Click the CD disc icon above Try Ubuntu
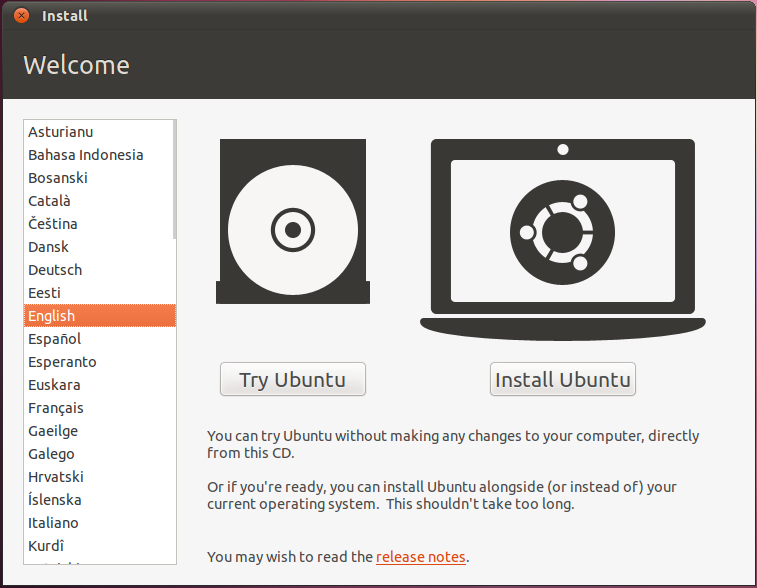Screen dimensions: 757x588 coord(293,222)
